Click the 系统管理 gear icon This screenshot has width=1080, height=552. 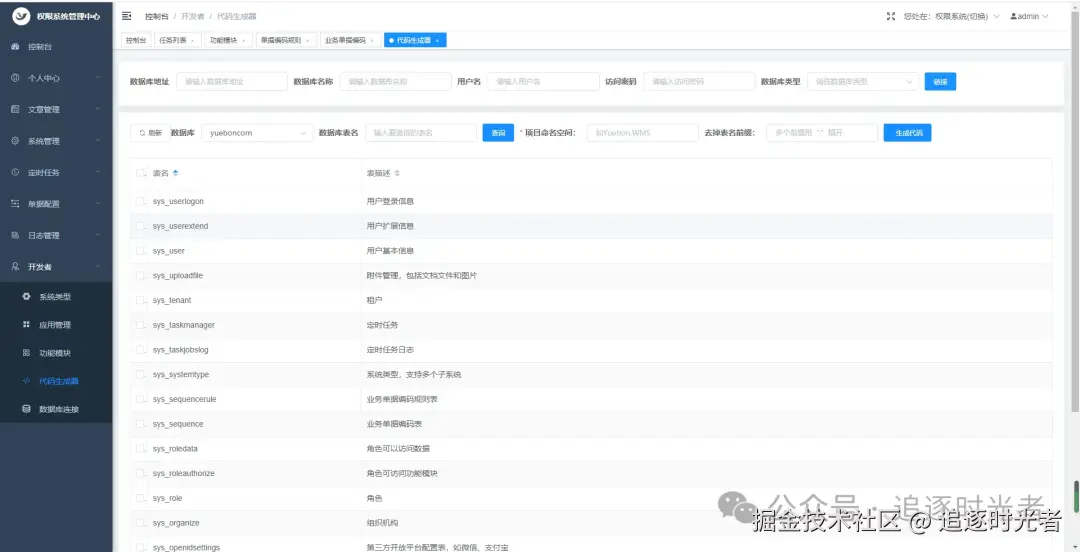click(x=15, y=141)
